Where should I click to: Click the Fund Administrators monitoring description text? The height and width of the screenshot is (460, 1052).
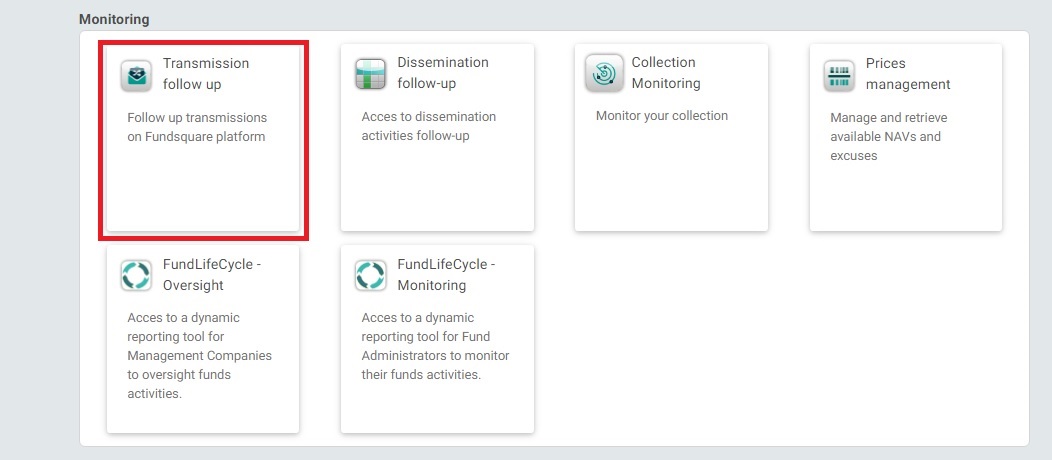(435, 346)
